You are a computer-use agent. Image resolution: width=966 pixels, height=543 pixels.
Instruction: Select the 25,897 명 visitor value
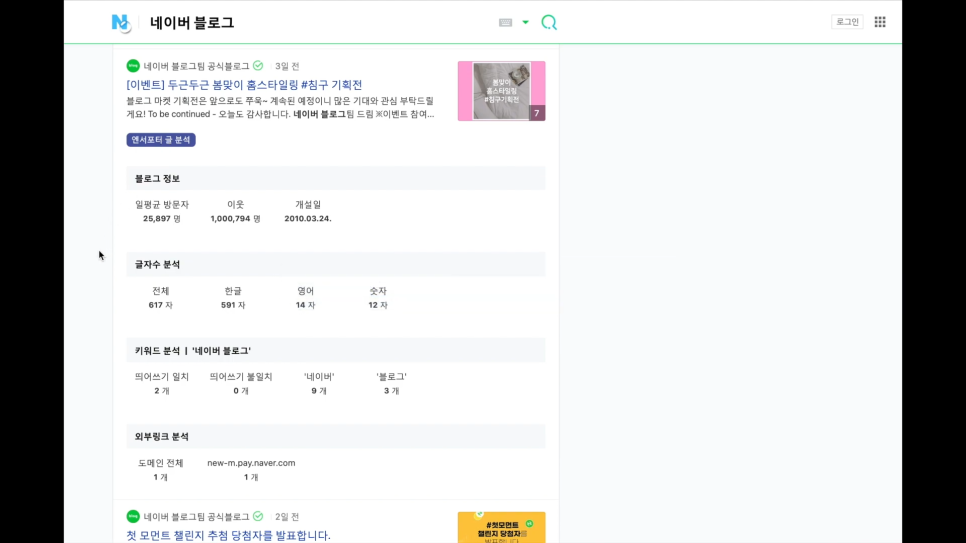point(162,219)
